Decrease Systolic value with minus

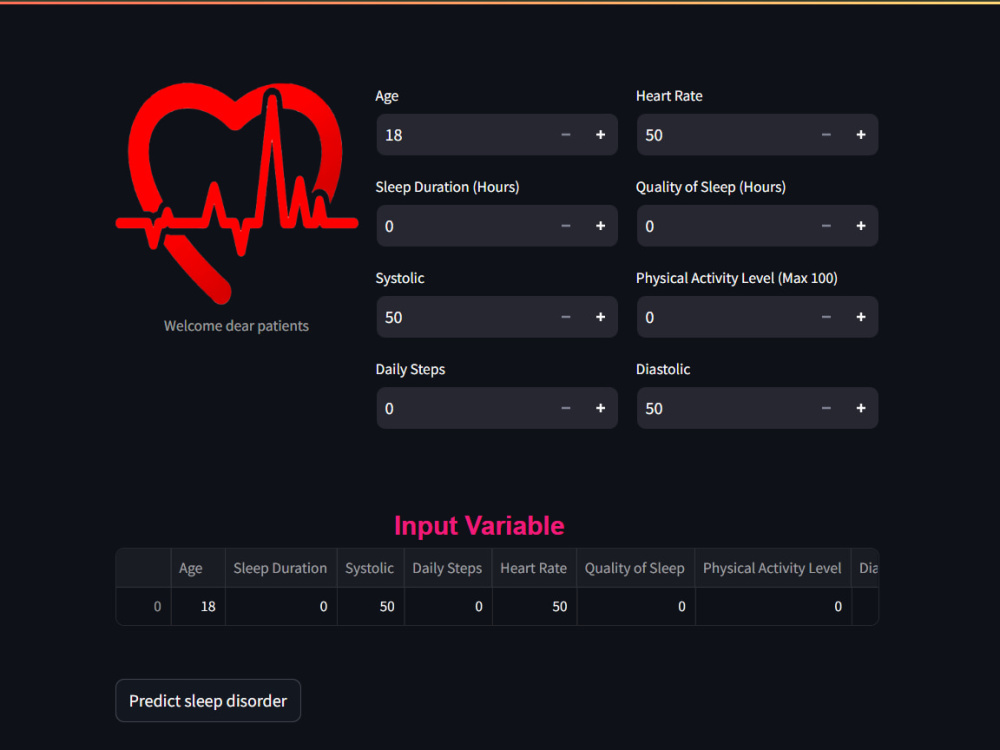tap(566, 317)
